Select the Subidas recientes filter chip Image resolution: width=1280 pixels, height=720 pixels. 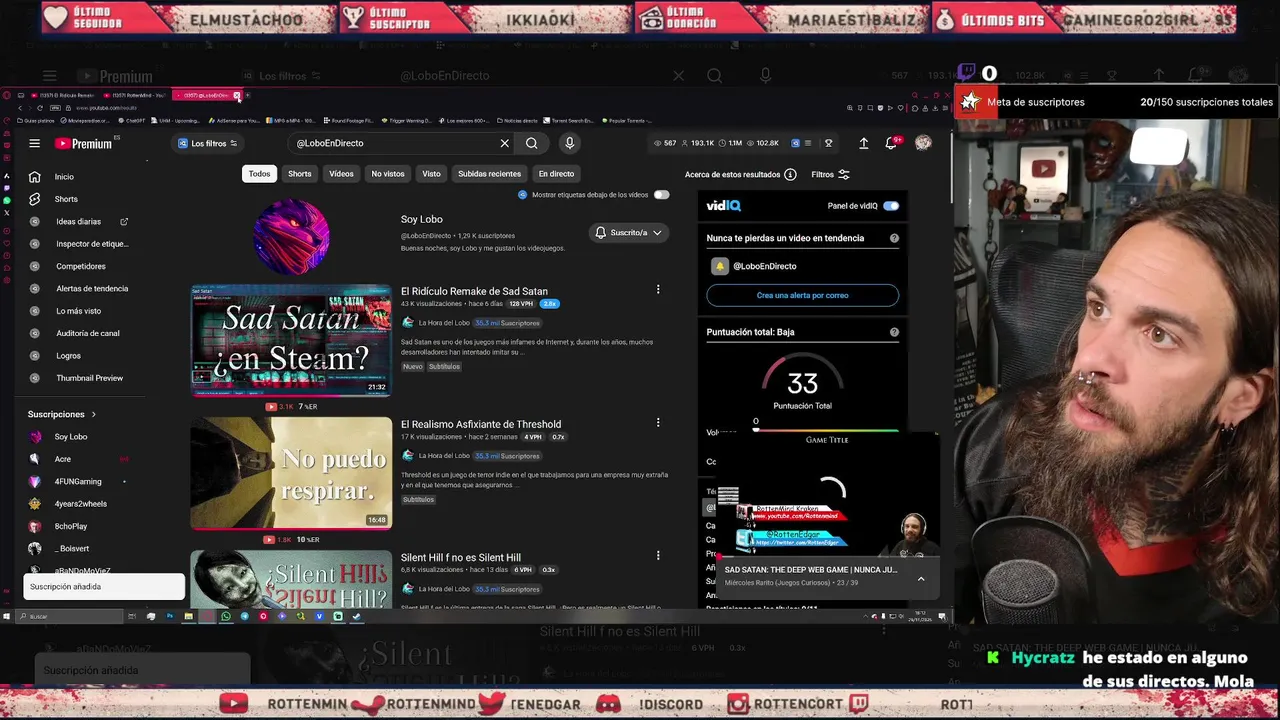(489, 174)
